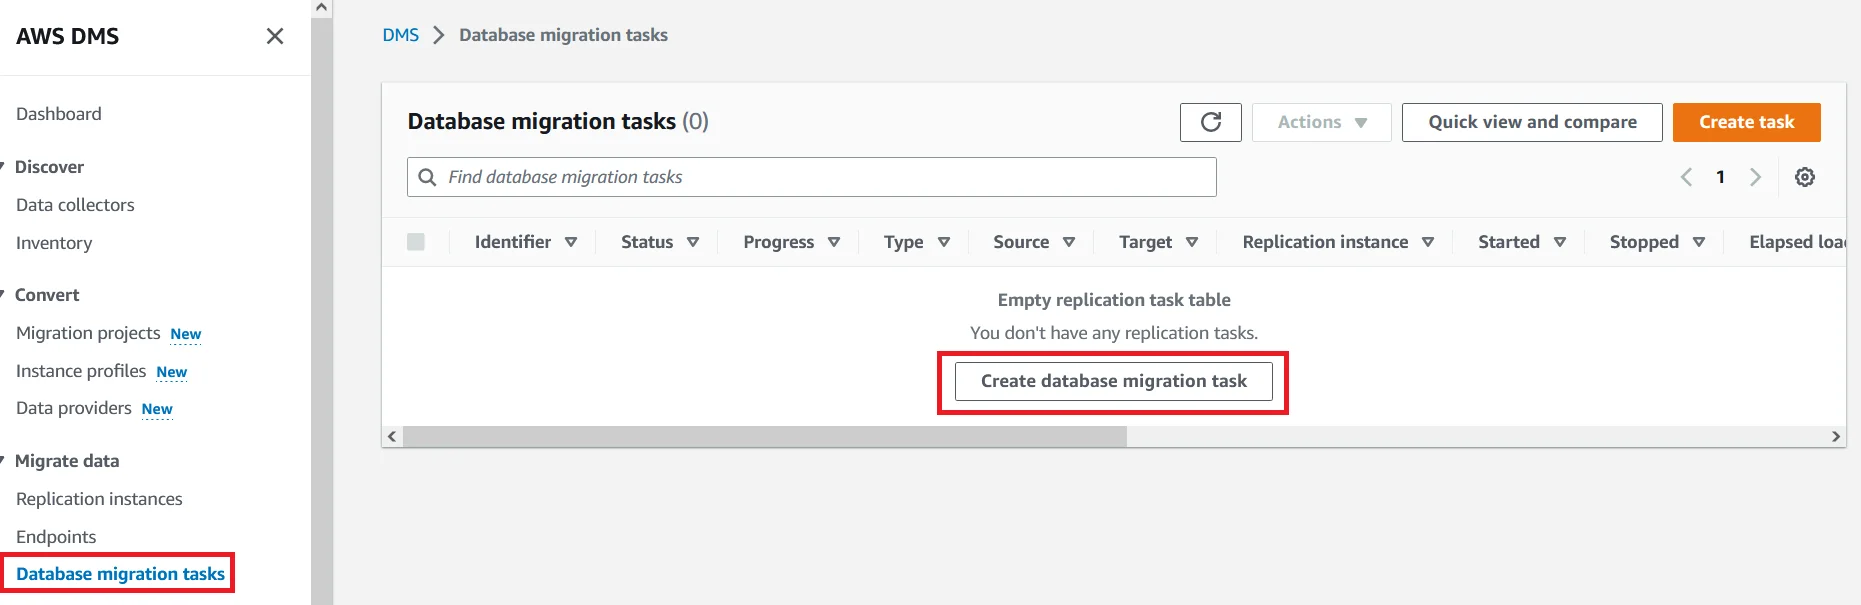Toggle the select-all tasks checkbox

click(x=416, y=242)
